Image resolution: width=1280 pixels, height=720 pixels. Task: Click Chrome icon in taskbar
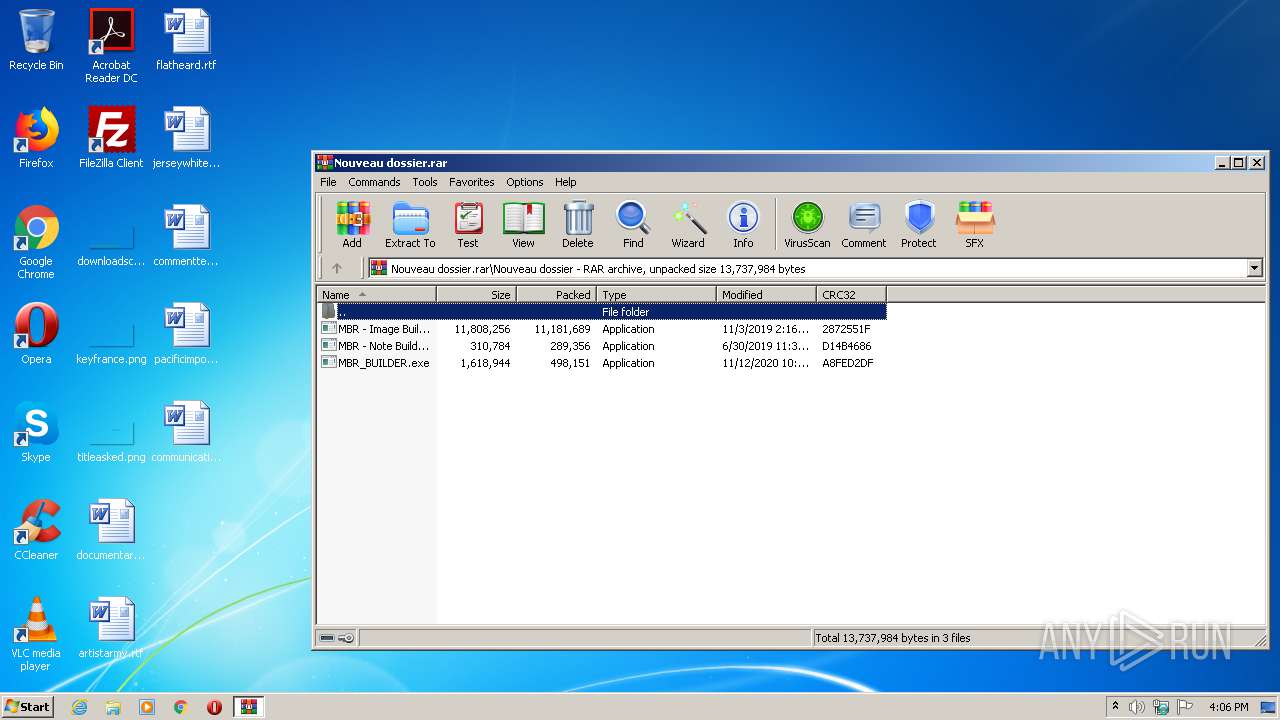click(x=180, y=707)
